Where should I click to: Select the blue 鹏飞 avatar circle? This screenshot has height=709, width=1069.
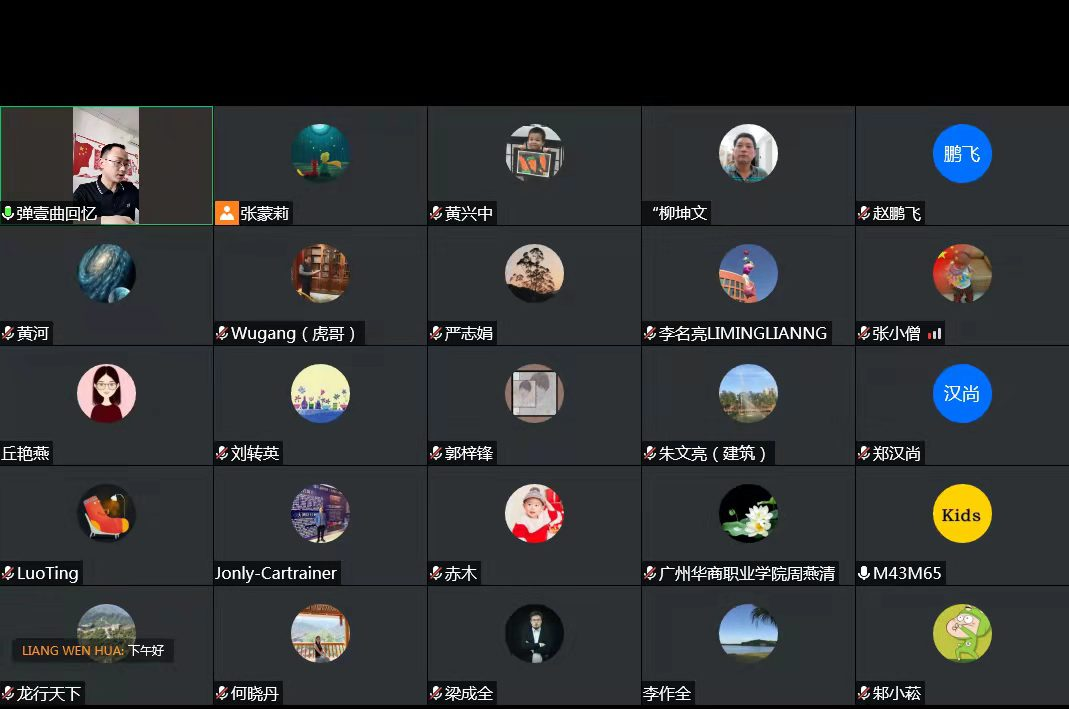coord(962,153)
